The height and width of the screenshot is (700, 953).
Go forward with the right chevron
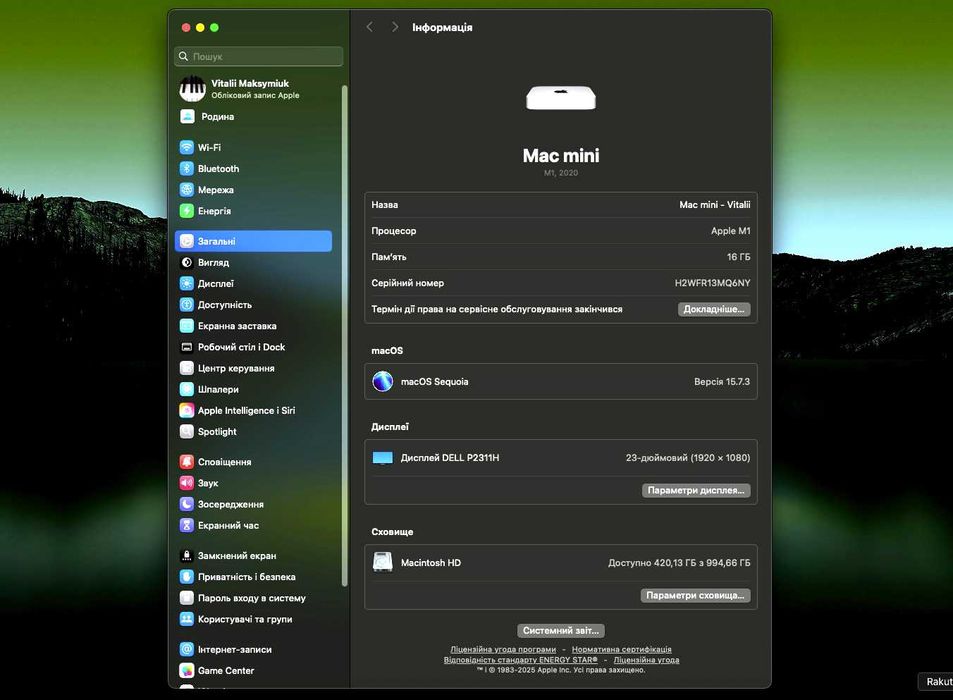click(395, 27)
